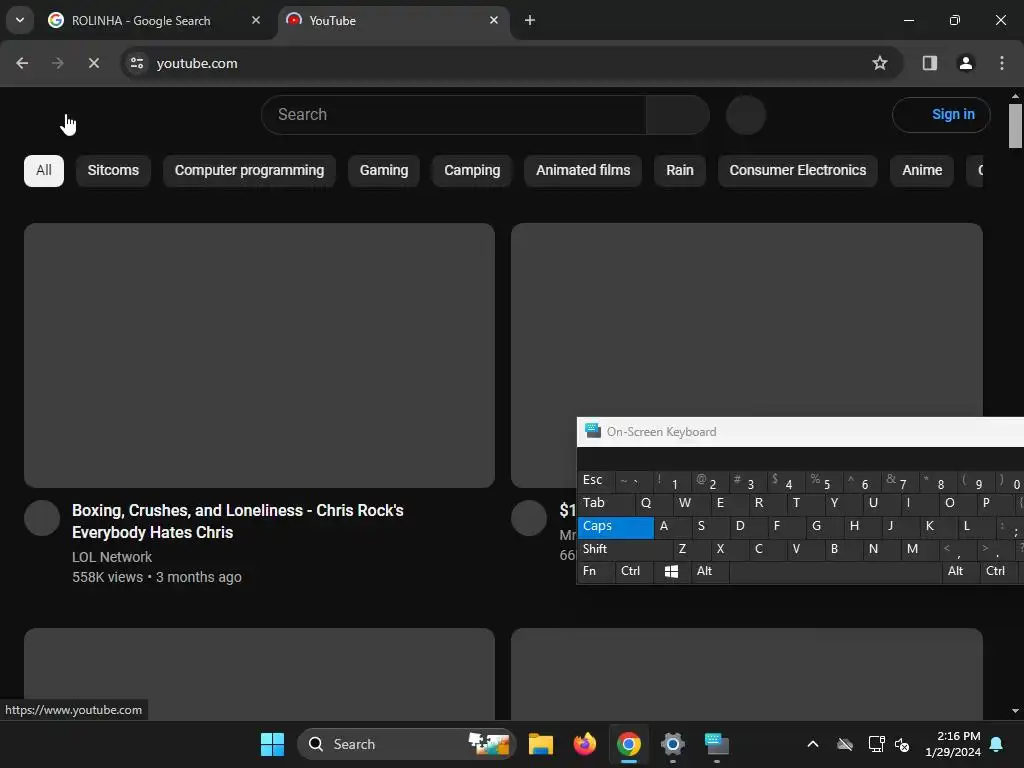Focus the YouTube Search field
The height and width of the screenshot is (768, 1024).
pos(454,115)
